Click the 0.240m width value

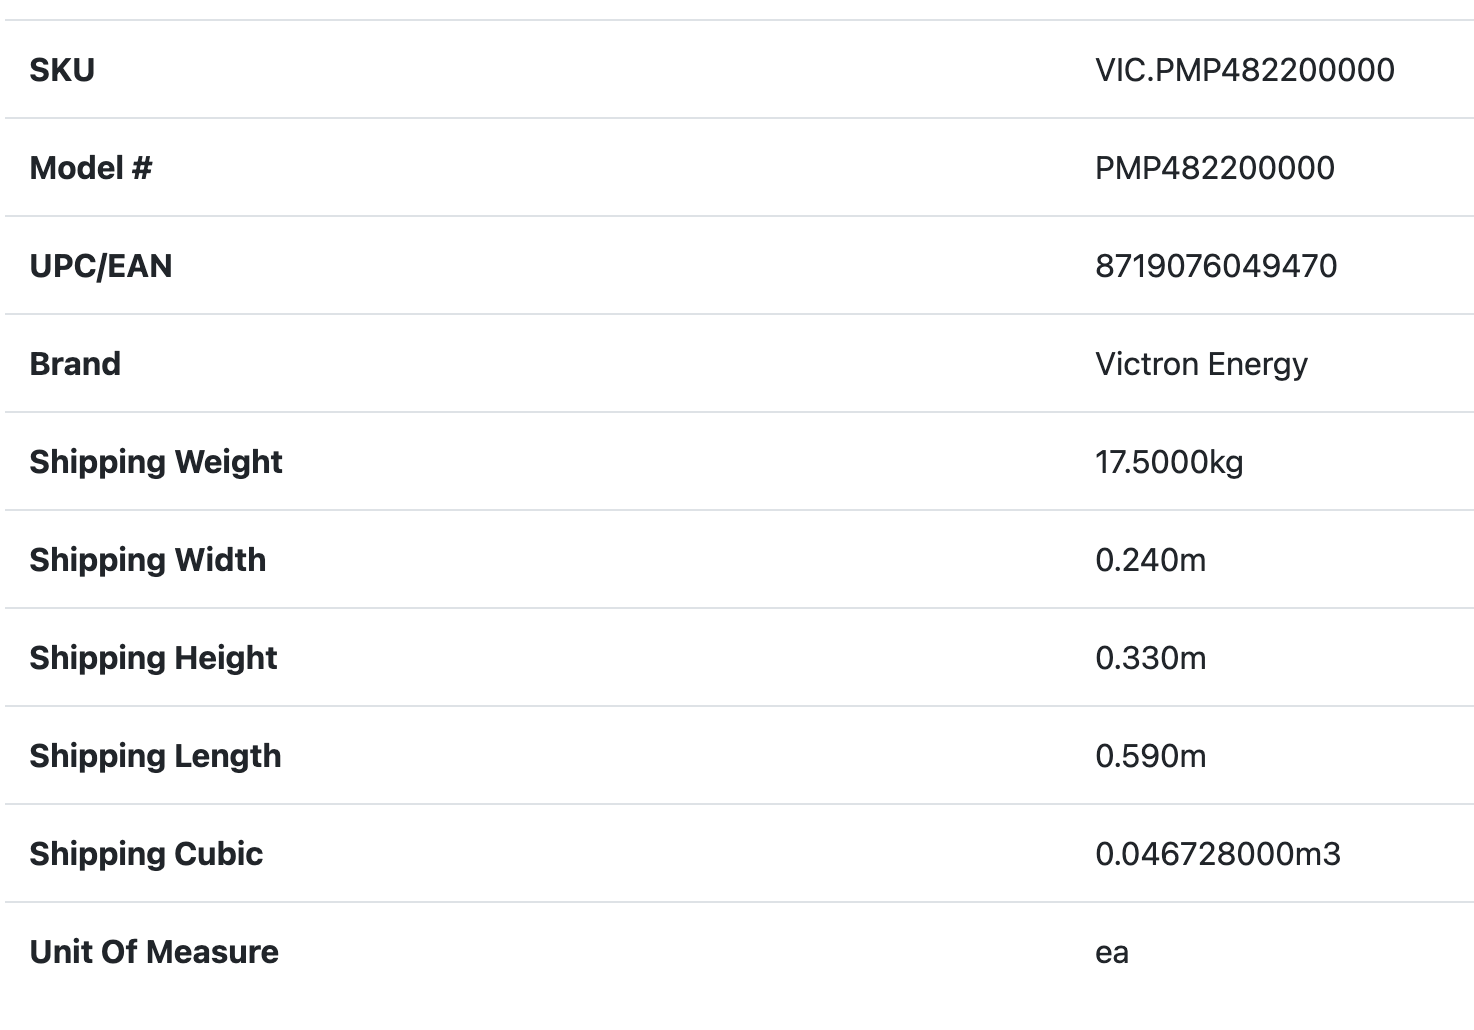1150,560
